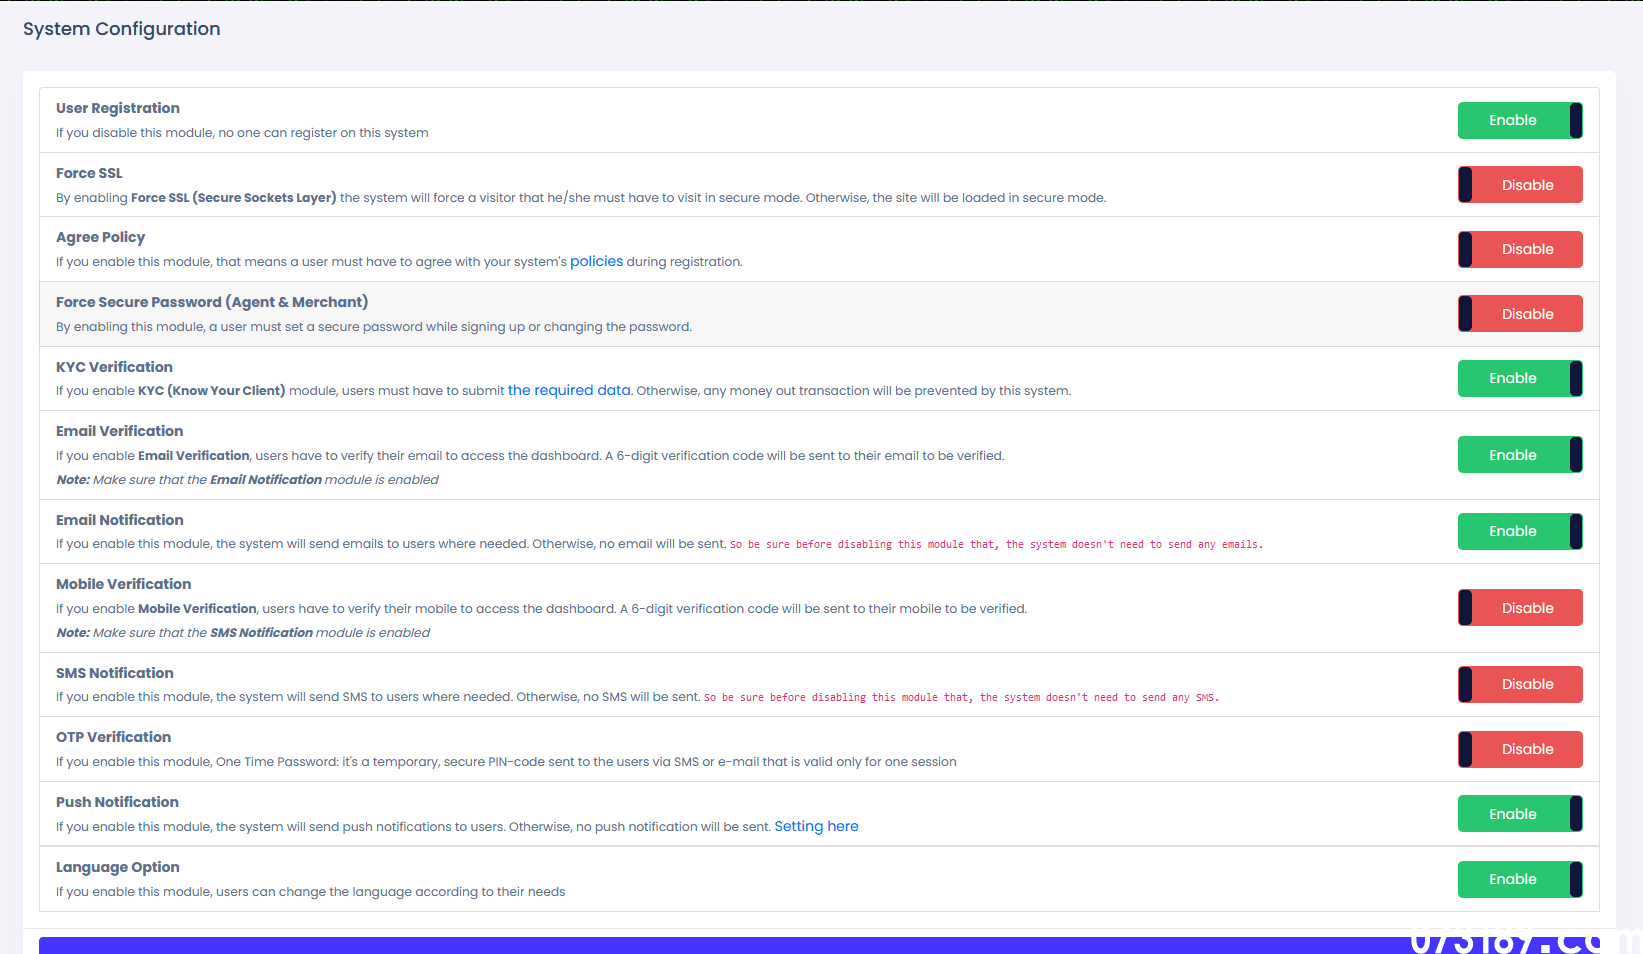Image resolution: width=1643 pixels, height=954 pixels.
Task: Toggle the Push Notification Enable switch
Action: coord(1520,814)
